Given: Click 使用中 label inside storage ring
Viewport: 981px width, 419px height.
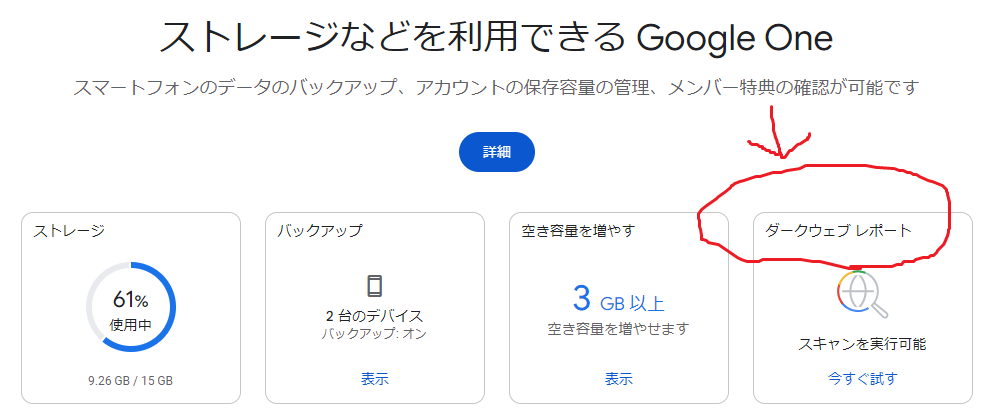Looking at the screenshot, I should pyautogui.click(x=131, y=325).
